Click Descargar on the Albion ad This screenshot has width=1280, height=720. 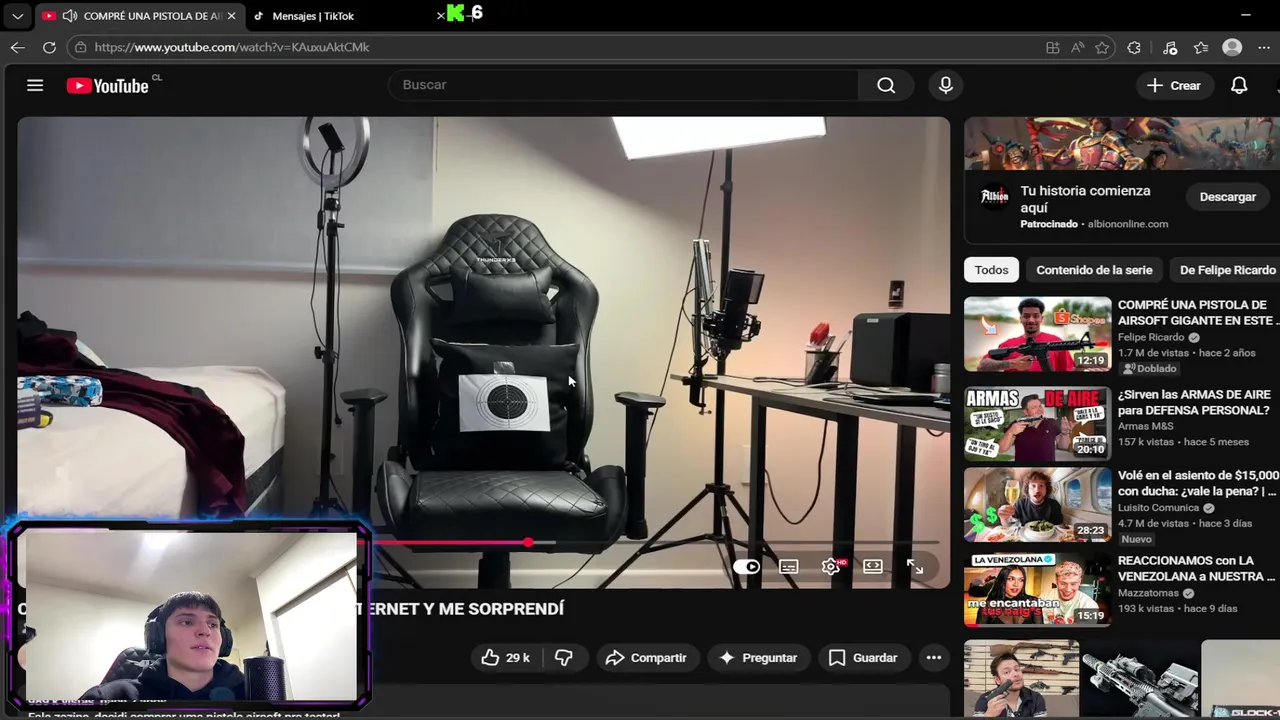(1227, 197)
